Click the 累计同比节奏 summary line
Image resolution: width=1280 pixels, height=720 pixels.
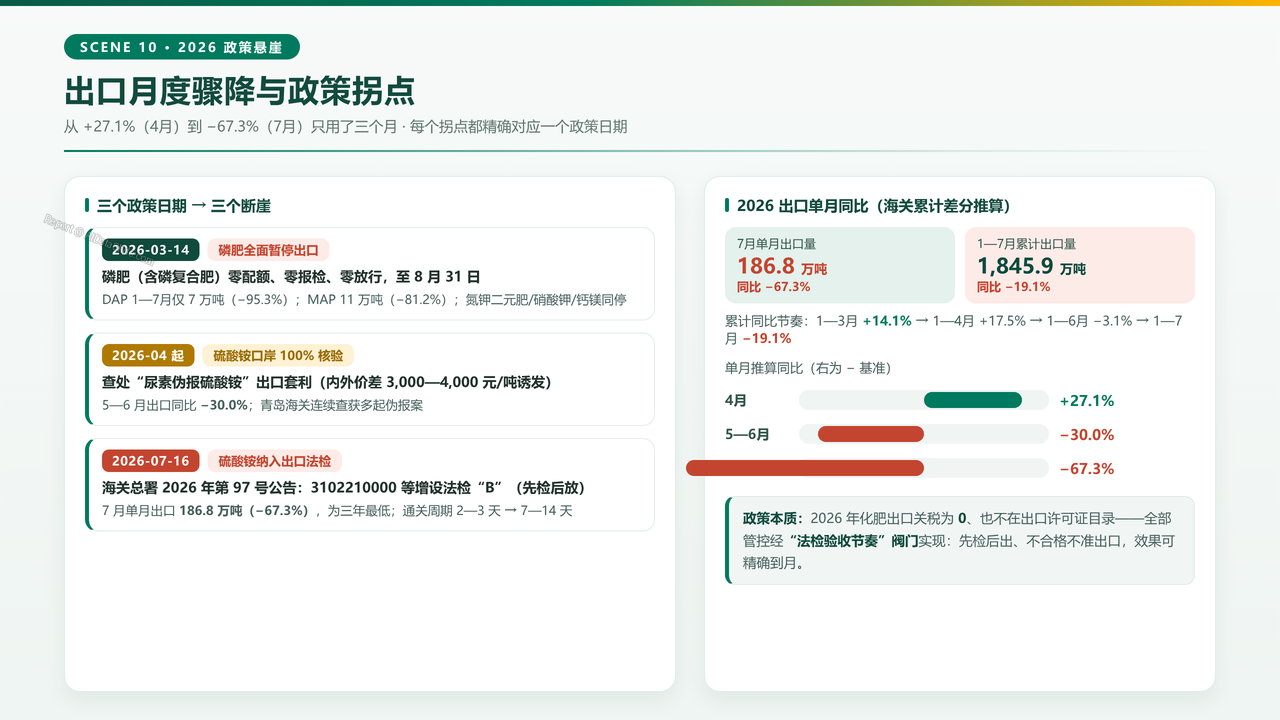point(954,330)
